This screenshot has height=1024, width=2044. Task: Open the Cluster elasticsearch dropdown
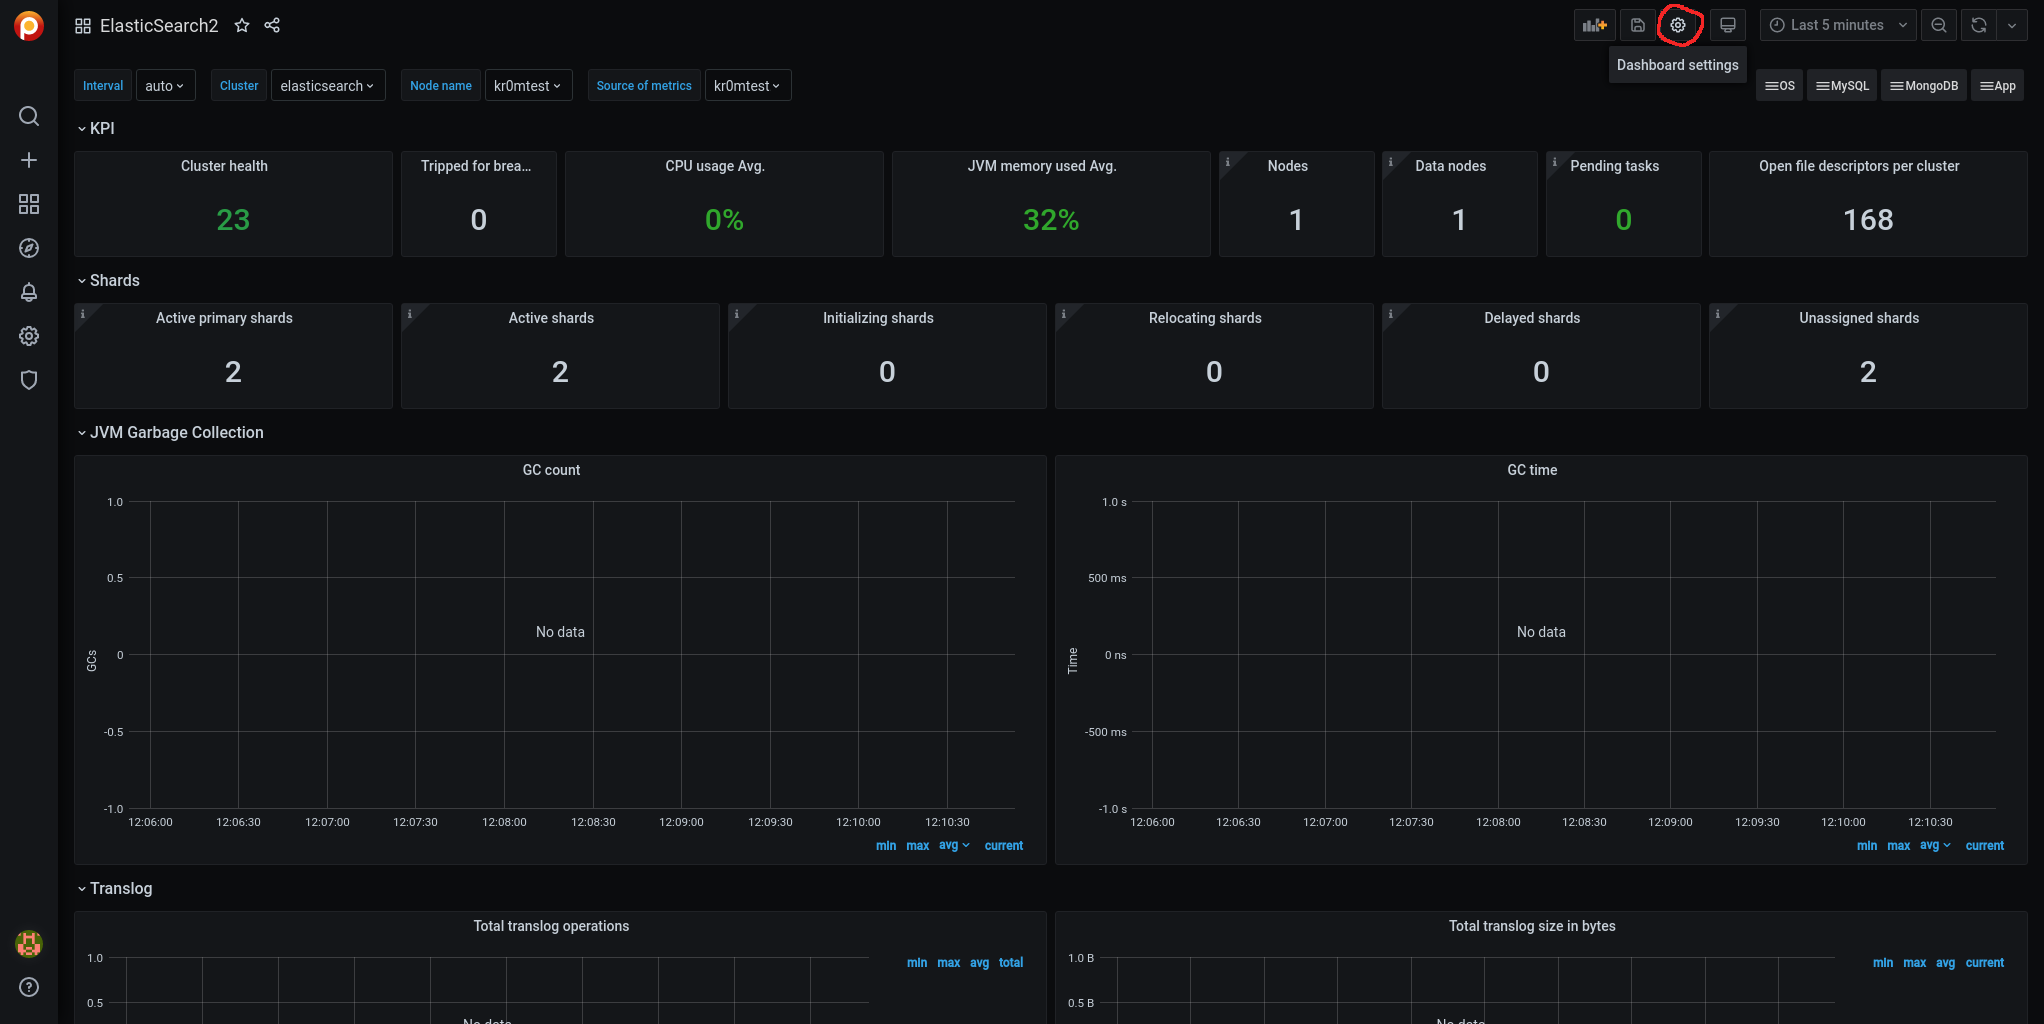point(327,86)
